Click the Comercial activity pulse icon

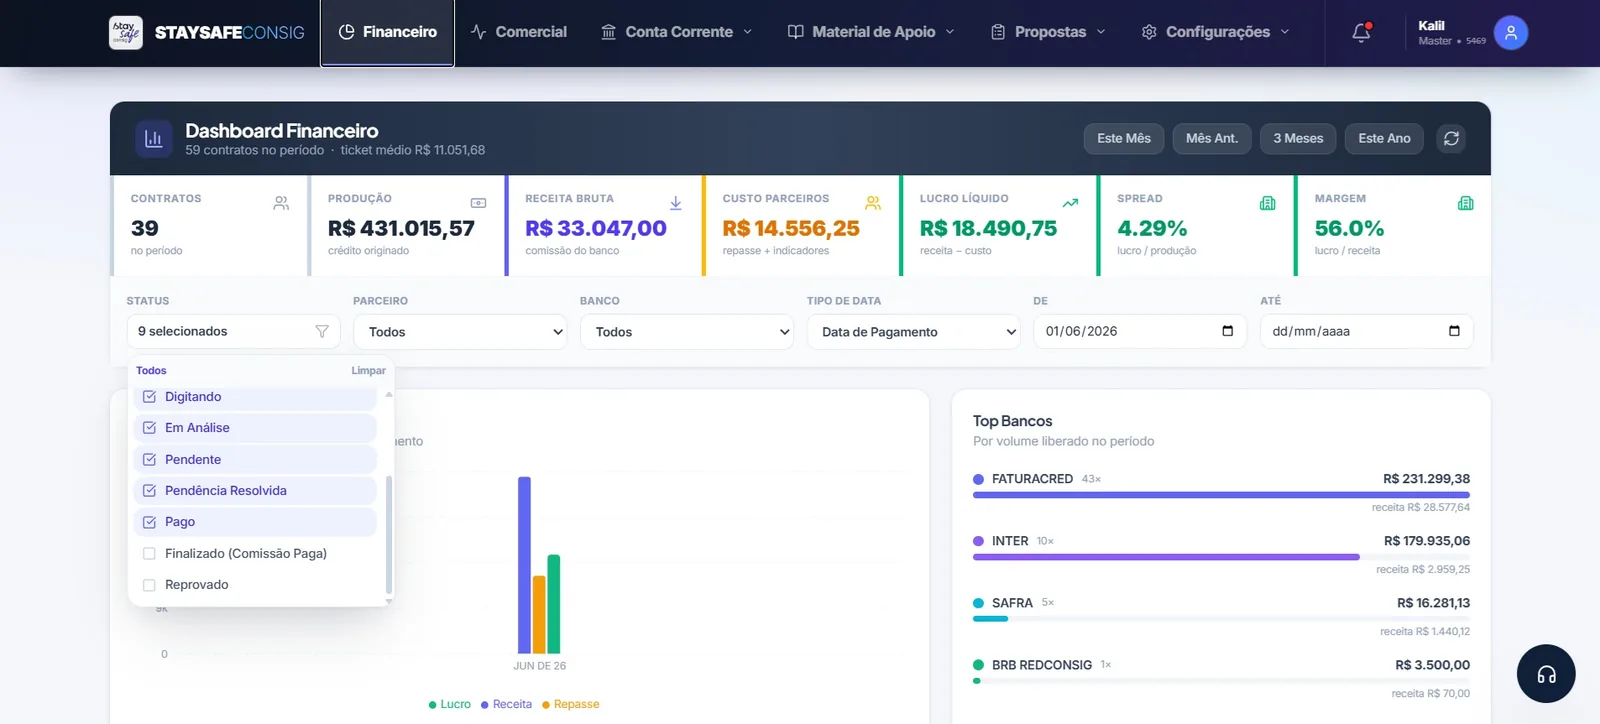[478, 32]
